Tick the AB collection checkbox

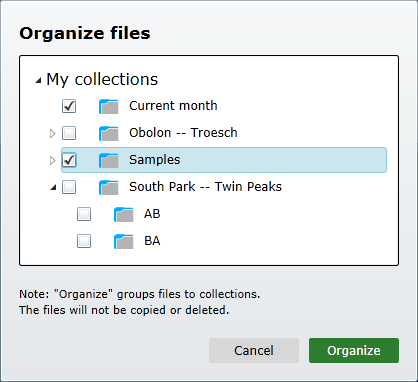84,214
